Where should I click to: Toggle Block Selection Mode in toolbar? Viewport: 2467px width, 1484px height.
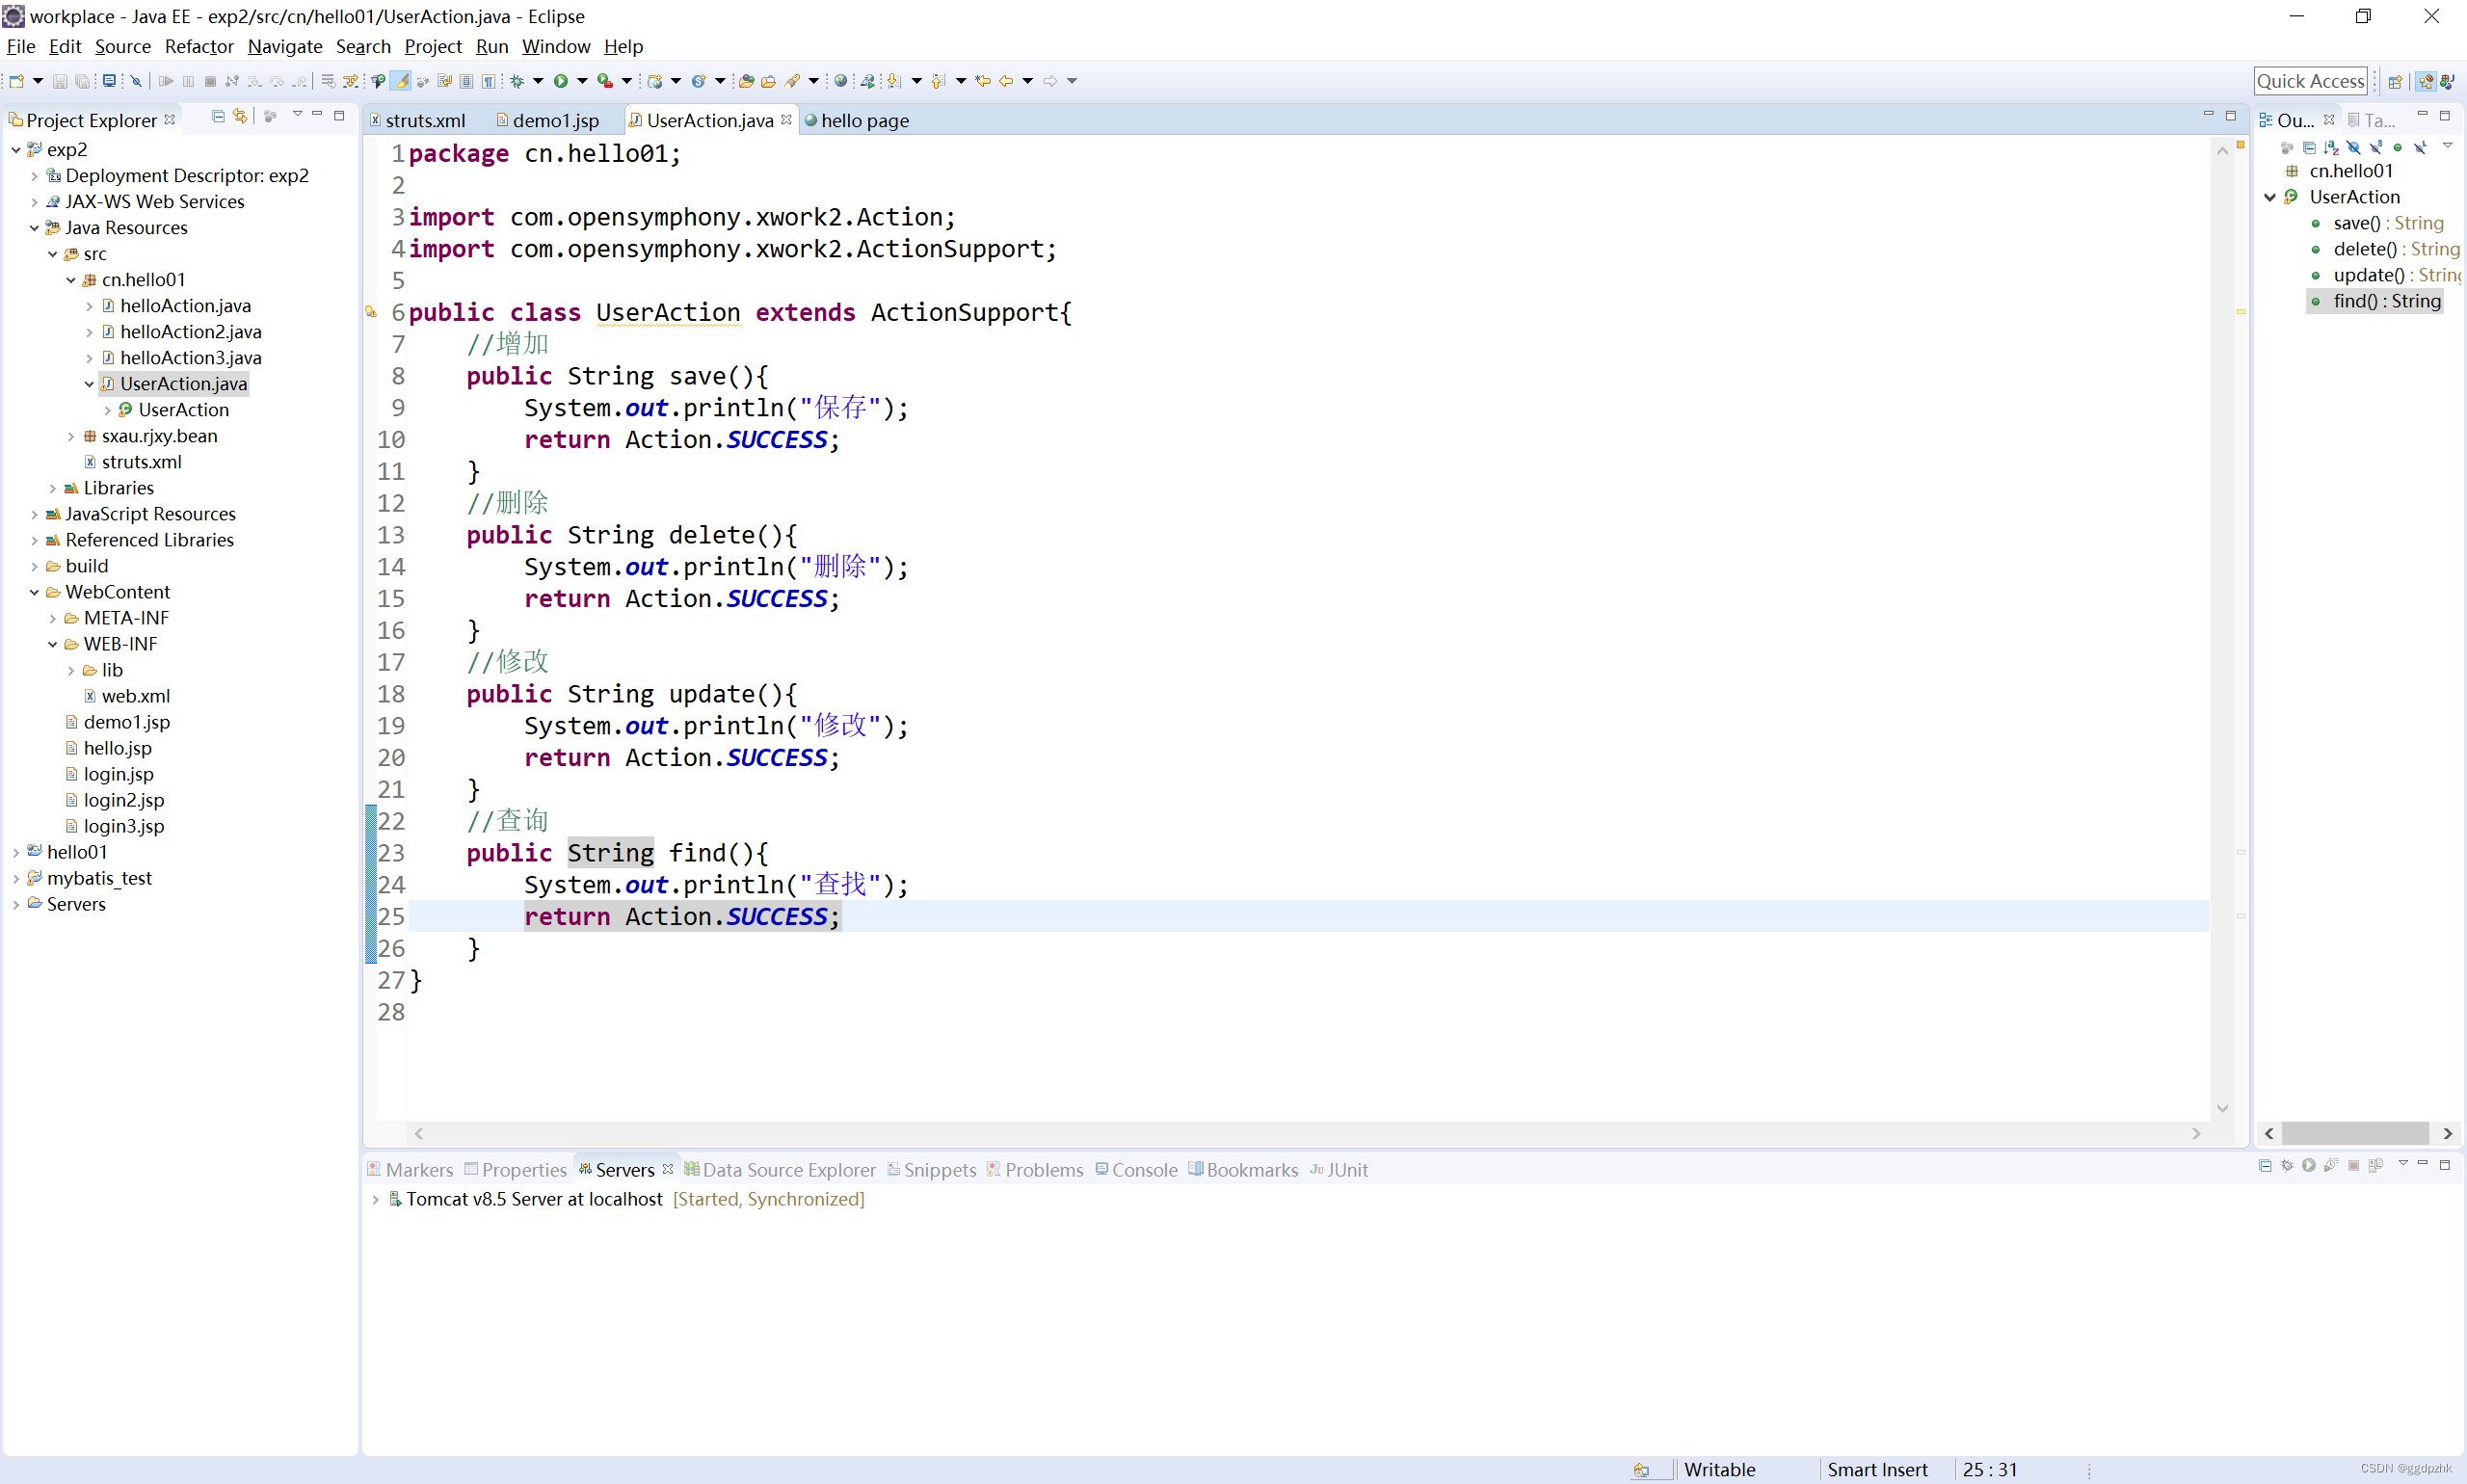coord(466,81)
